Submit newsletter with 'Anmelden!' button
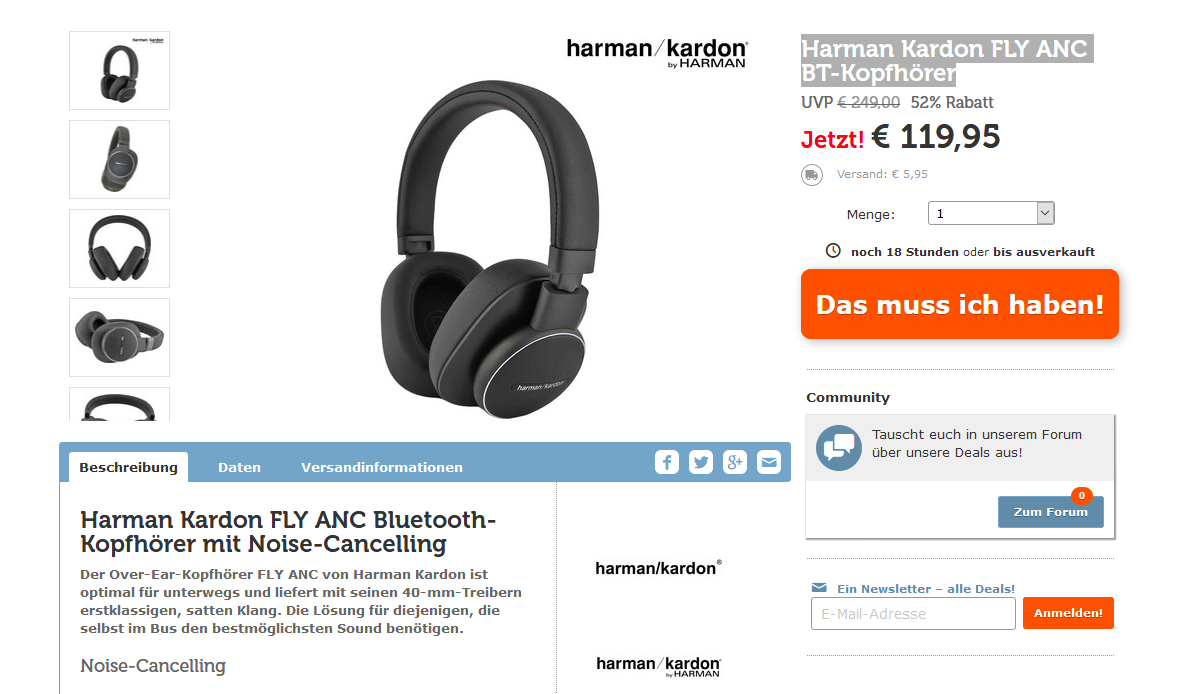The width and height of the screenshot is (1197, 694). [1068, 613]
